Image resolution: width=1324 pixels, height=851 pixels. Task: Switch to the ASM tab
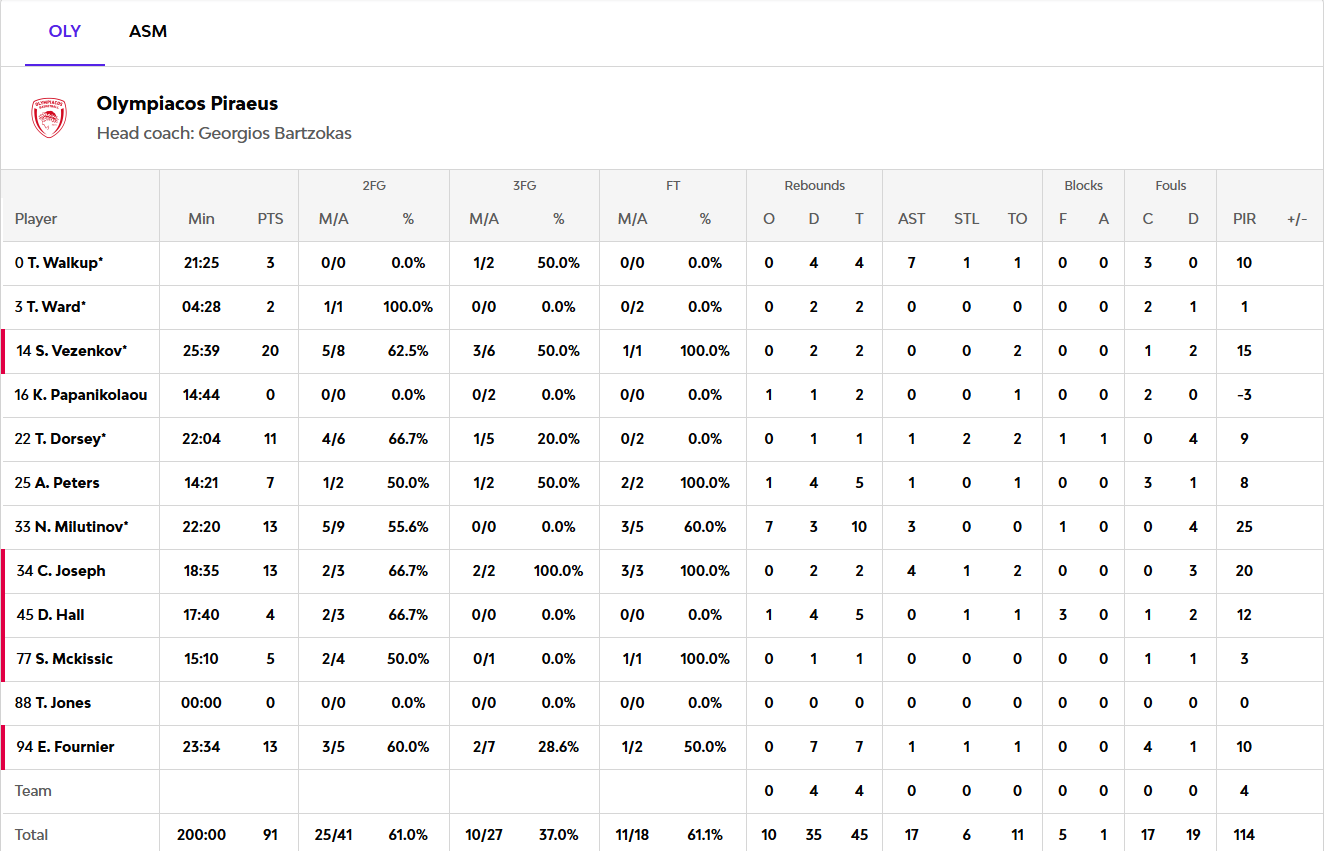tap(148, 32)
